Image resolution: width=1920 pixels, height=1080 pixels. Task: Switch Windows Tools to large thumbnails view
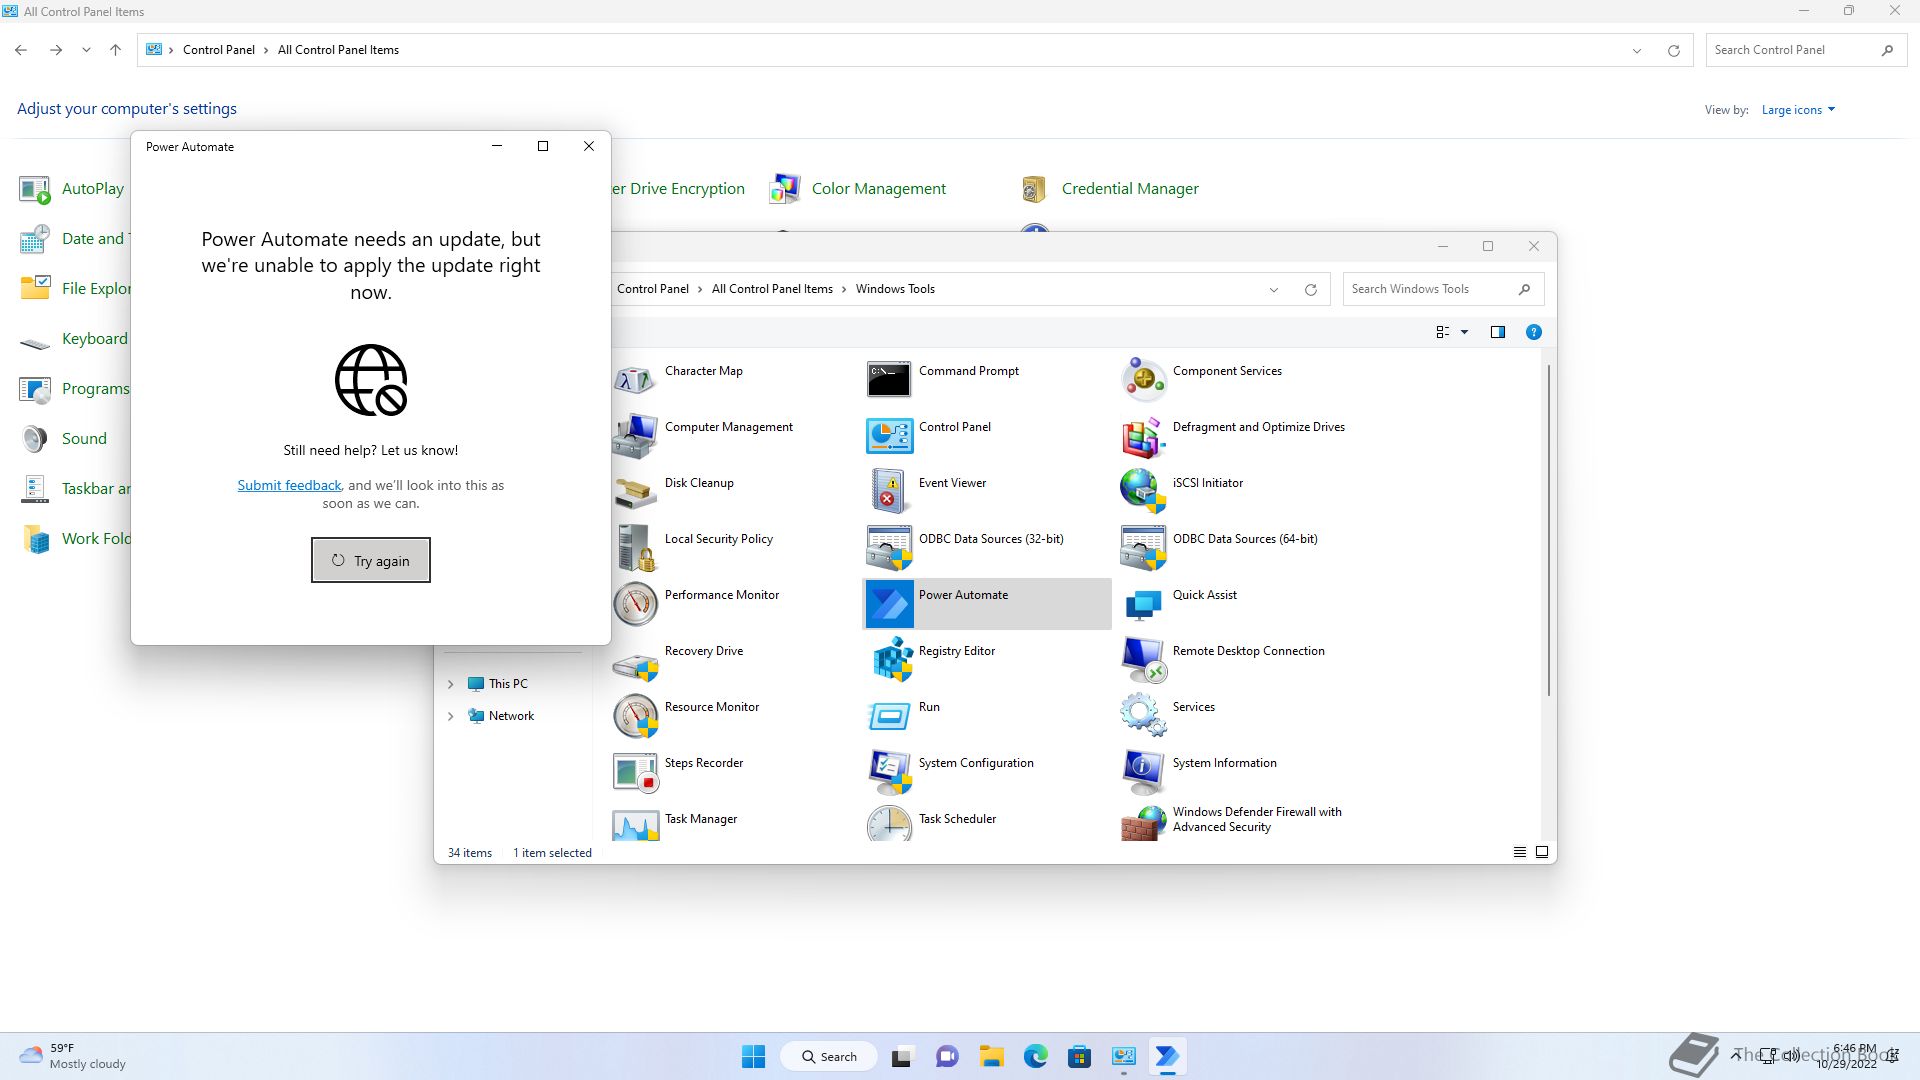[1541, 852]
